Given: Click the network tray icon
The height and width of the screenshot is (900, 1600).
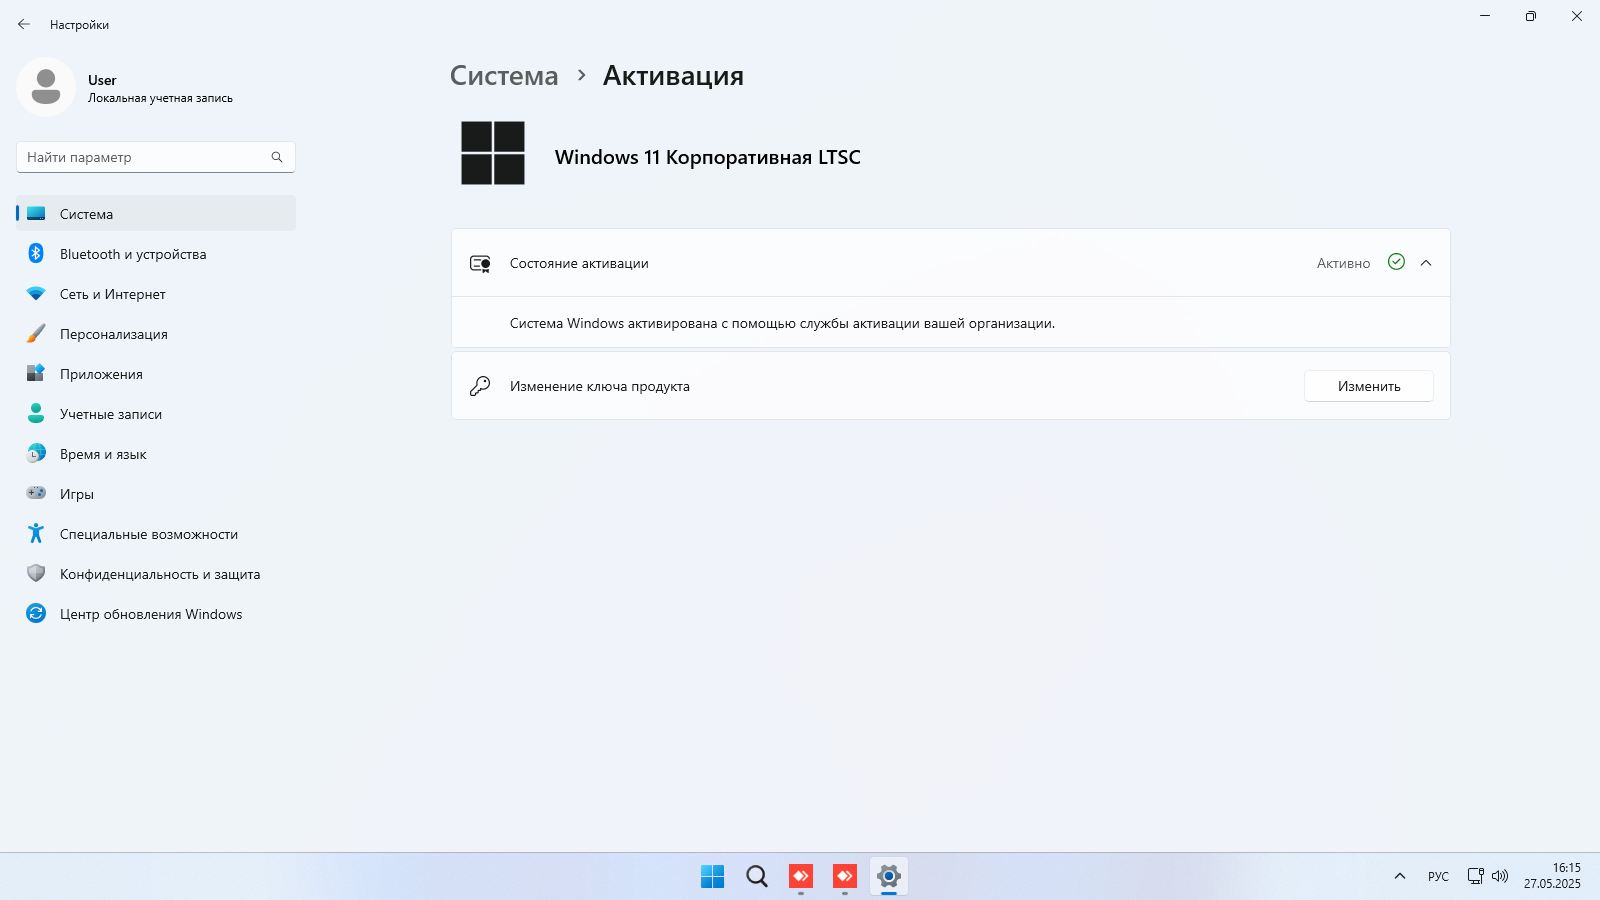Looking at the screenshot, I should pos(1475,876).
